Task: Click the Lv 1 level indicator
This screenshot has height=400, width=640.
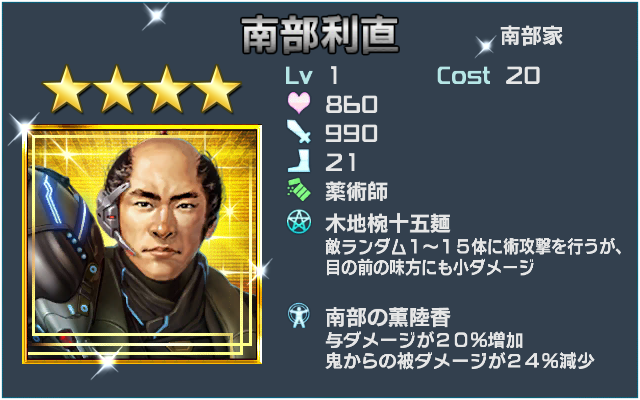Action: pos(312,76)
